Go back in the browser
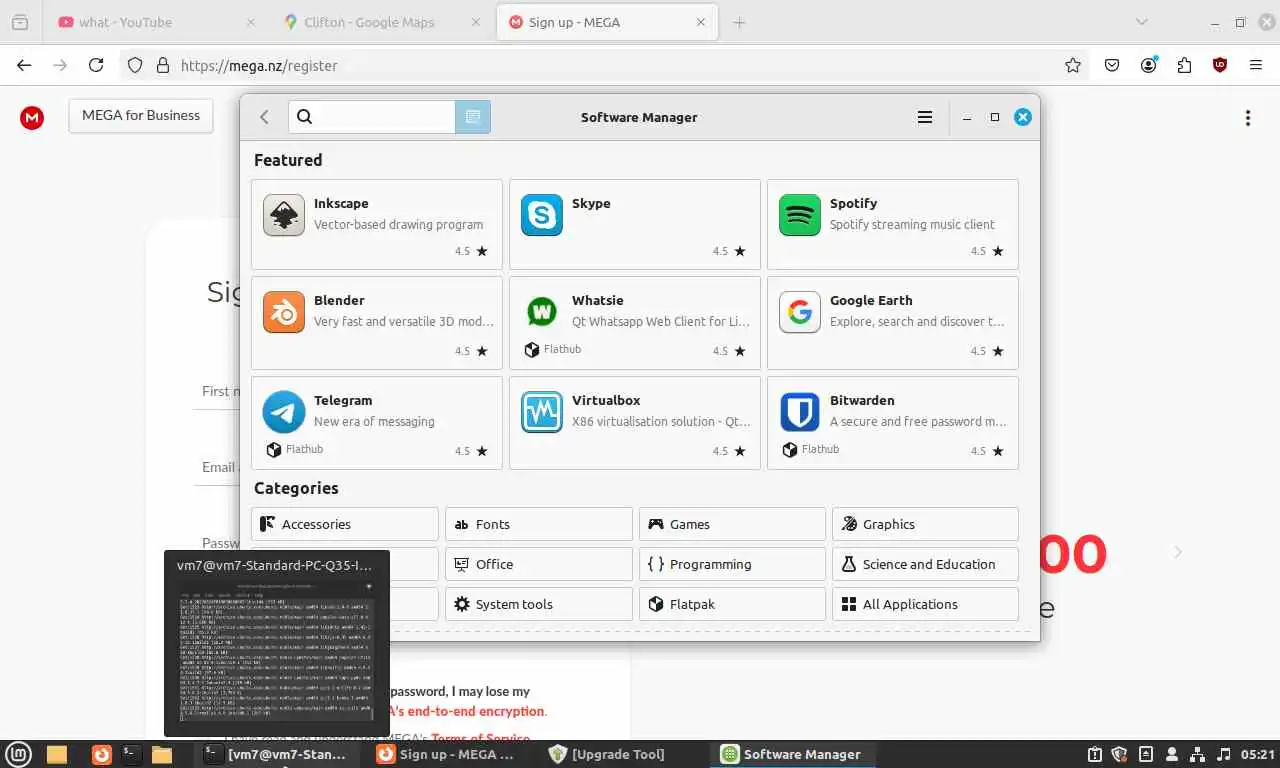Image resolution: width=1280 pixels, height=768 pixels. (24, 65)
